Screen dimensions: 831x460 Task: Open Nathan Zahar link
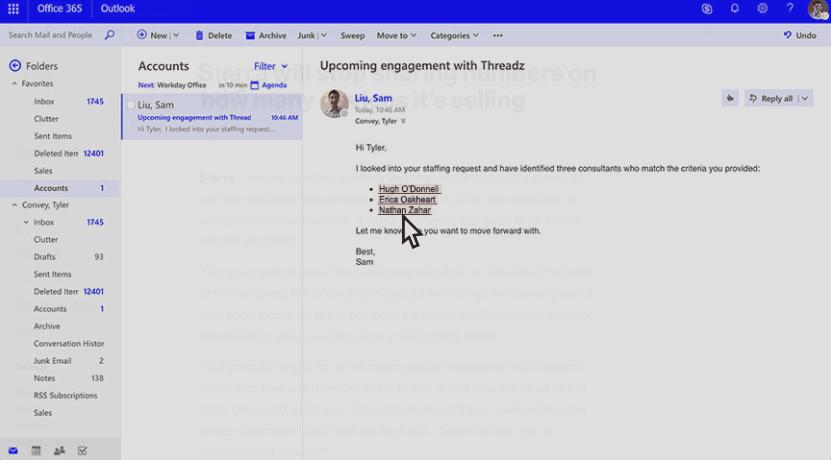pyautogui.click(x=404, y=210)
